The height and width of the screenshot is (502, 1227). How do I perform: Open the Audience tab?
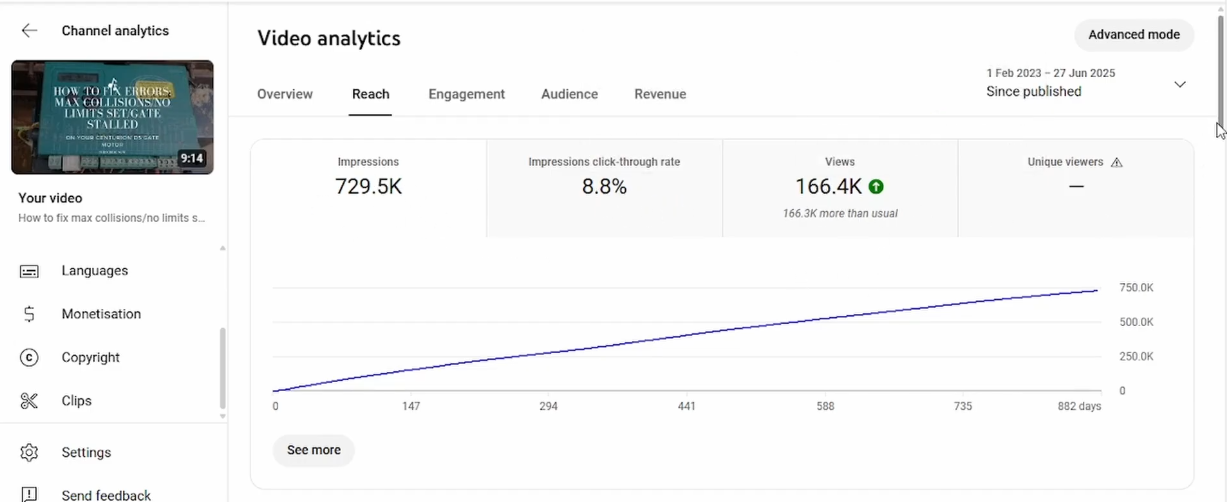click(569, 94)
